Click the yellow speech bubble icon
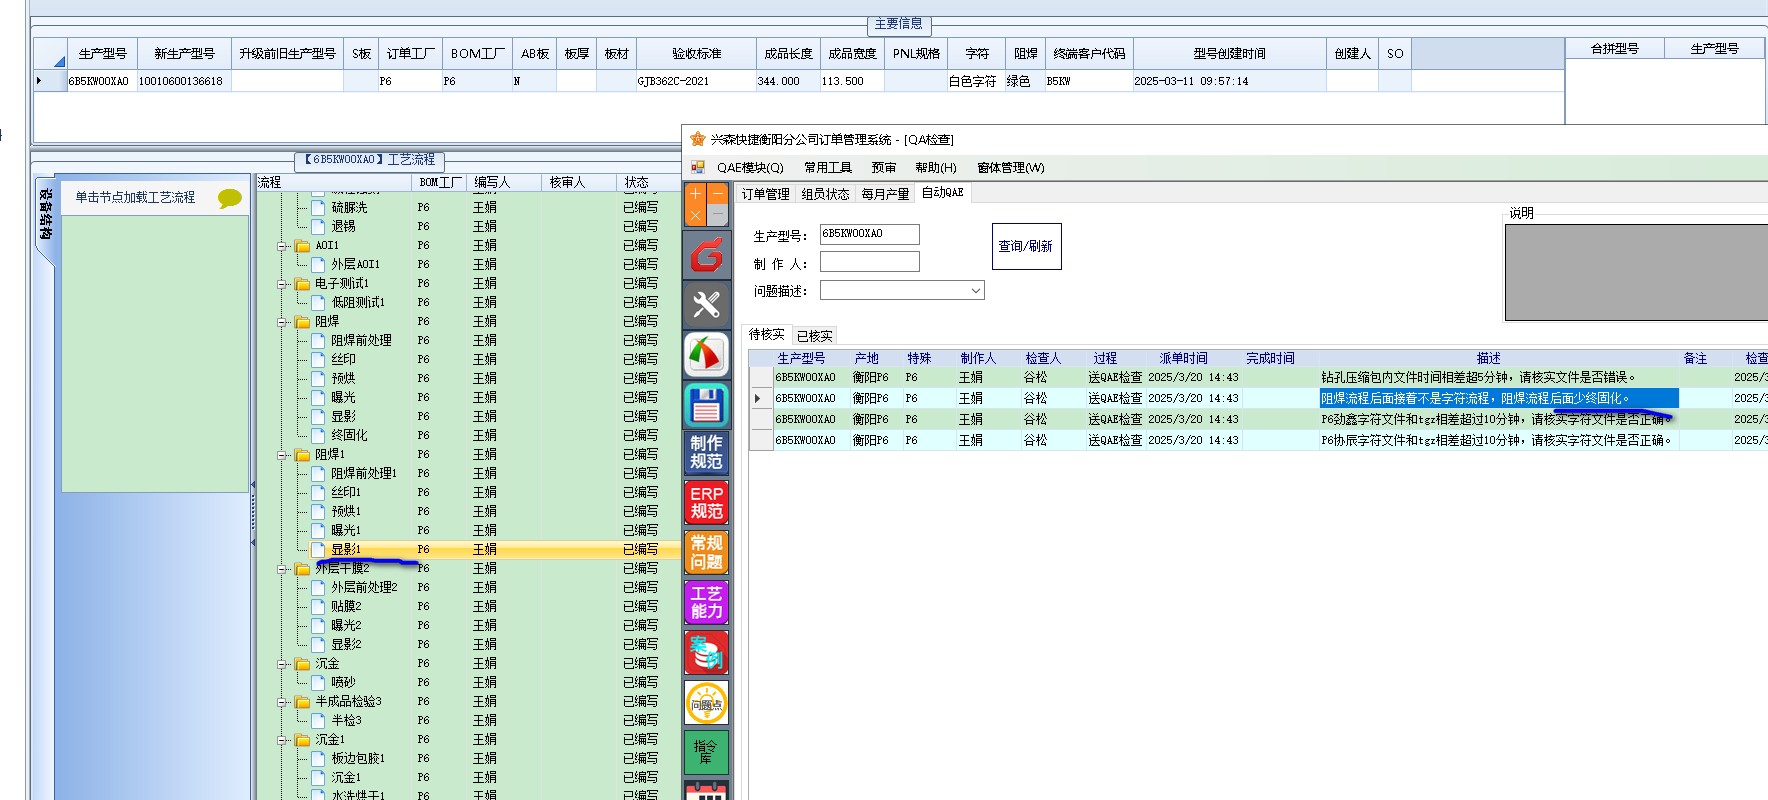 230,198
